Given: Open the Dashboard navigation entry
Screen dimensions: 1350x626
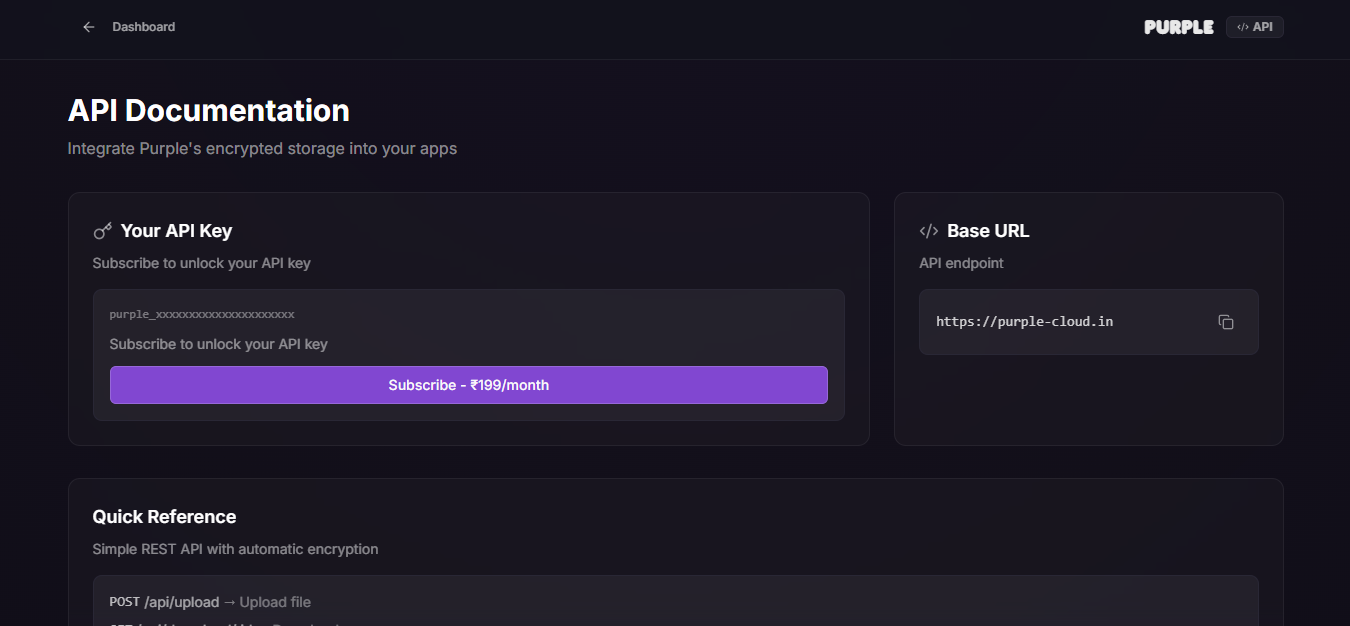Looking at the screenshot, I should (143, 26).
